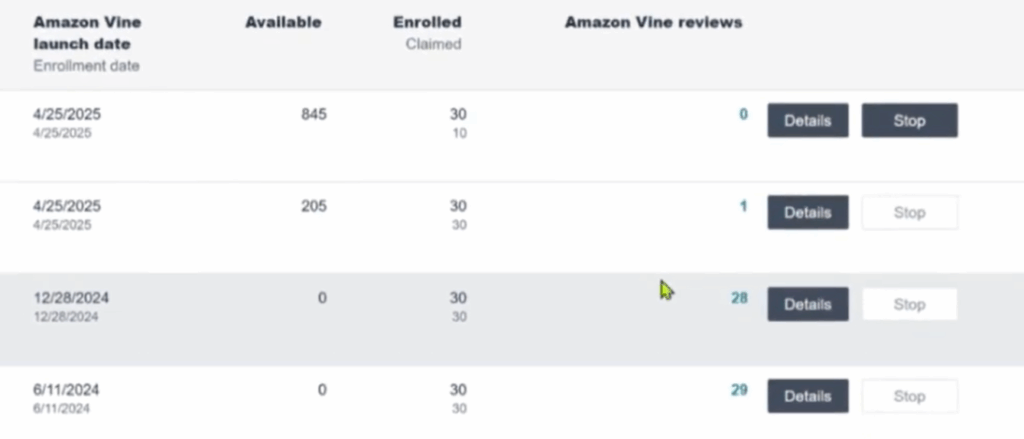Show Details of the 6/11/2024 enrollment
Screen dimensions: 1024x439
click(807, 396)
